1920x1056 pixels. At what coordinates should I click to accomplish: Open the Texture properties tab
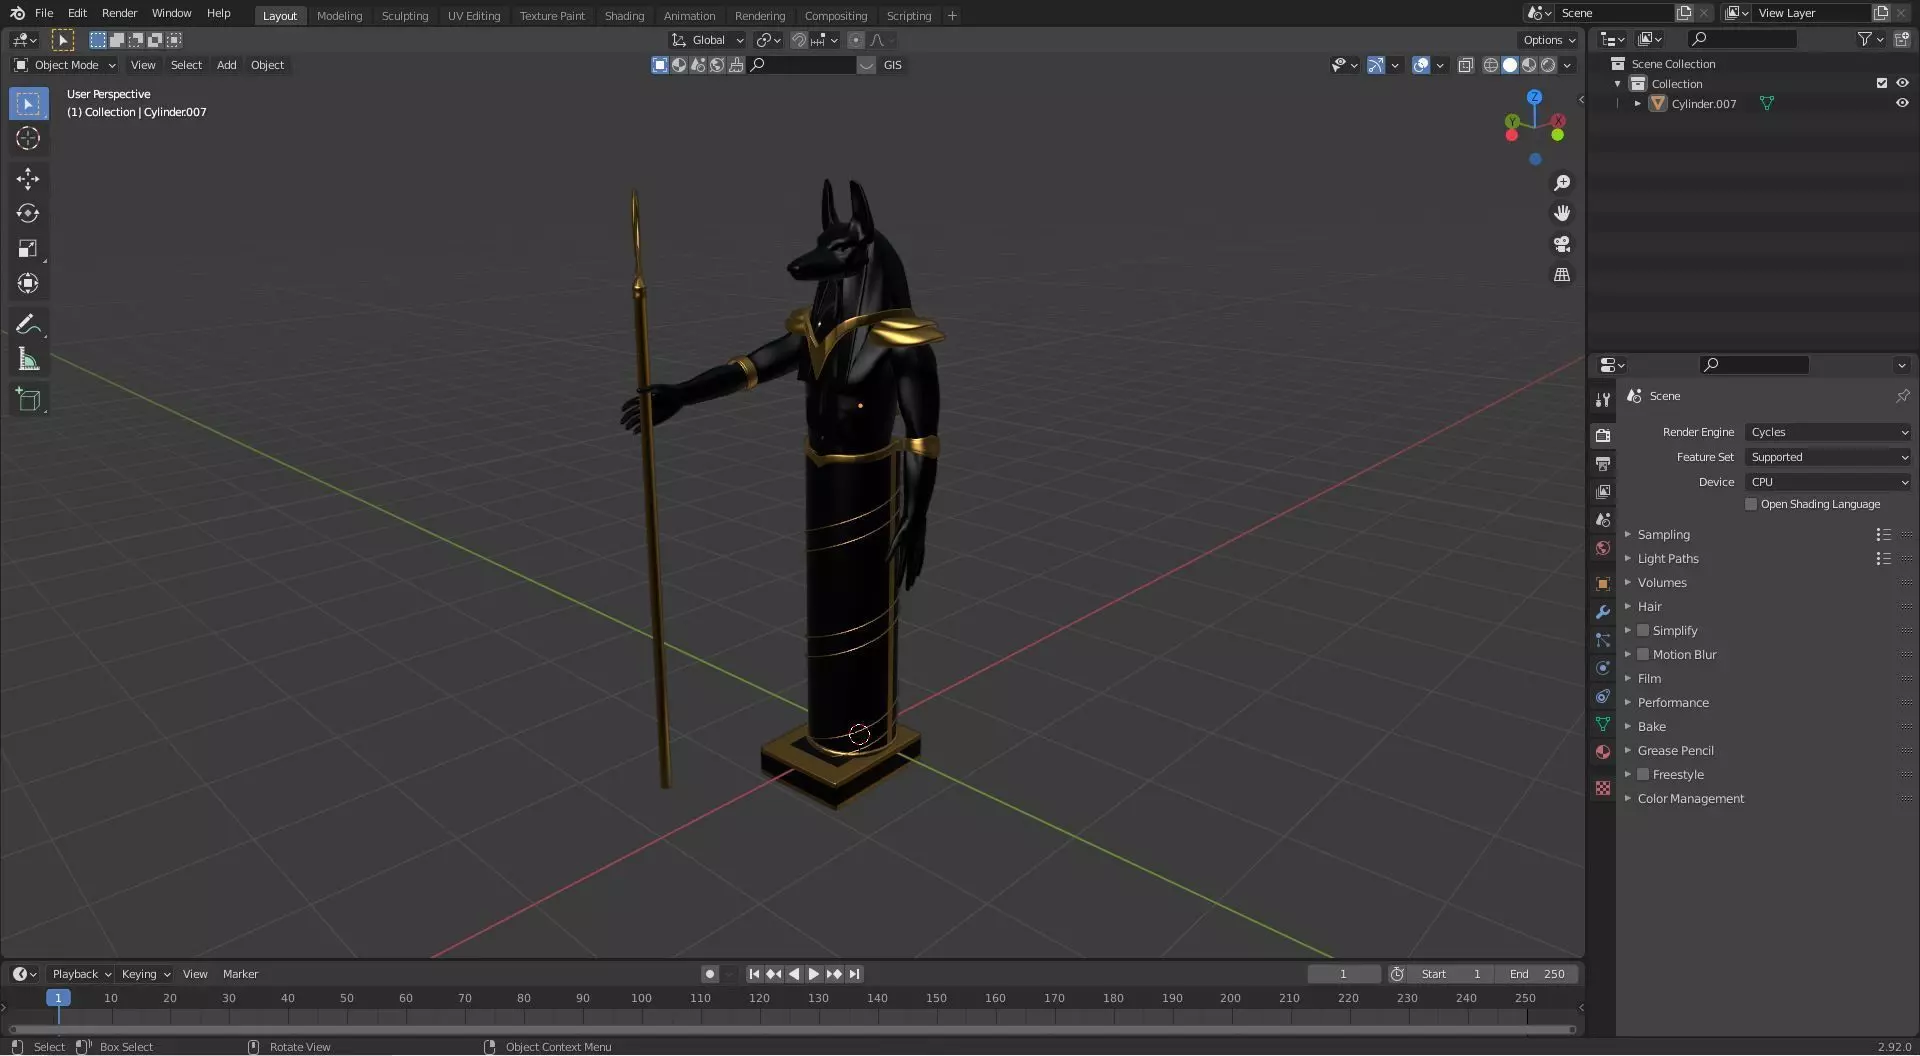[x=1603, y=788]
